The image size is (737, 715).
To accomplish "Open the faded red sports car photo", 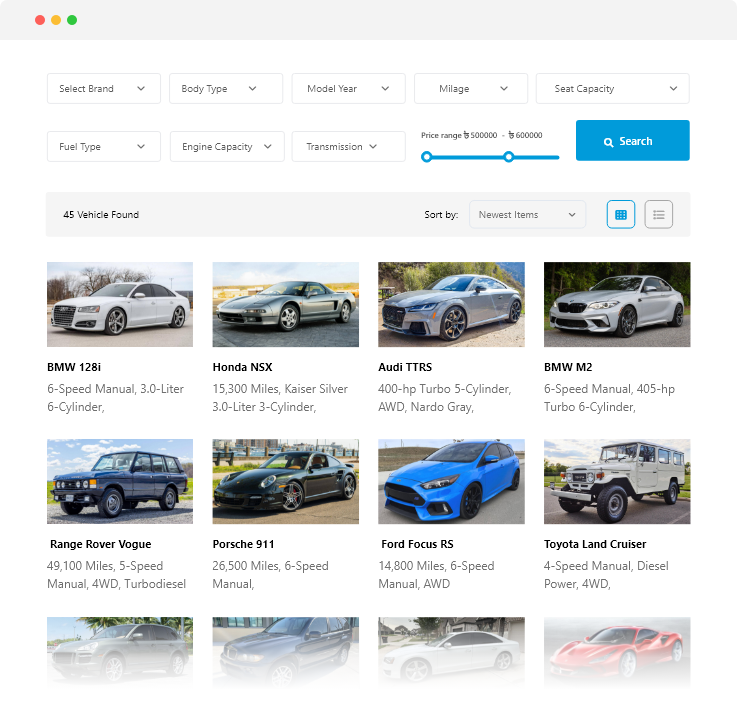I will pyautogui.click(x=617, y=652).
